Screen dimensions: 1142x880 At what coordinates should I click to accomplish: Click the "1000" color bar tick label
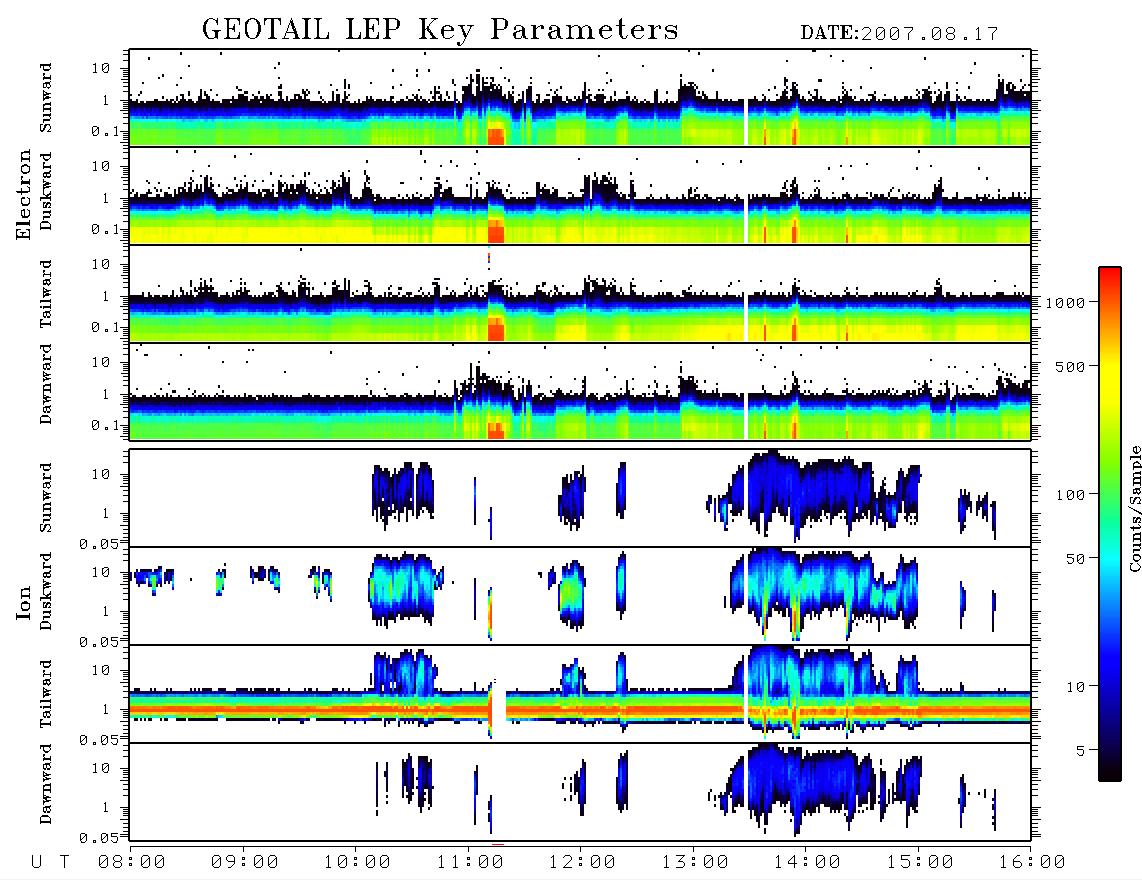(1066, 303)
